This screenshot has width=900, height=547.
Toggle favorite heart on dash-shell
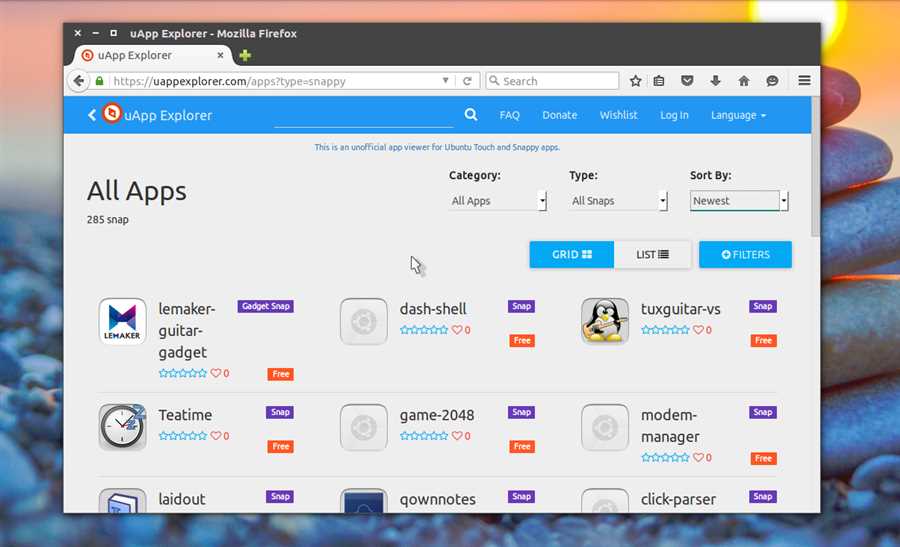(457, 330)
